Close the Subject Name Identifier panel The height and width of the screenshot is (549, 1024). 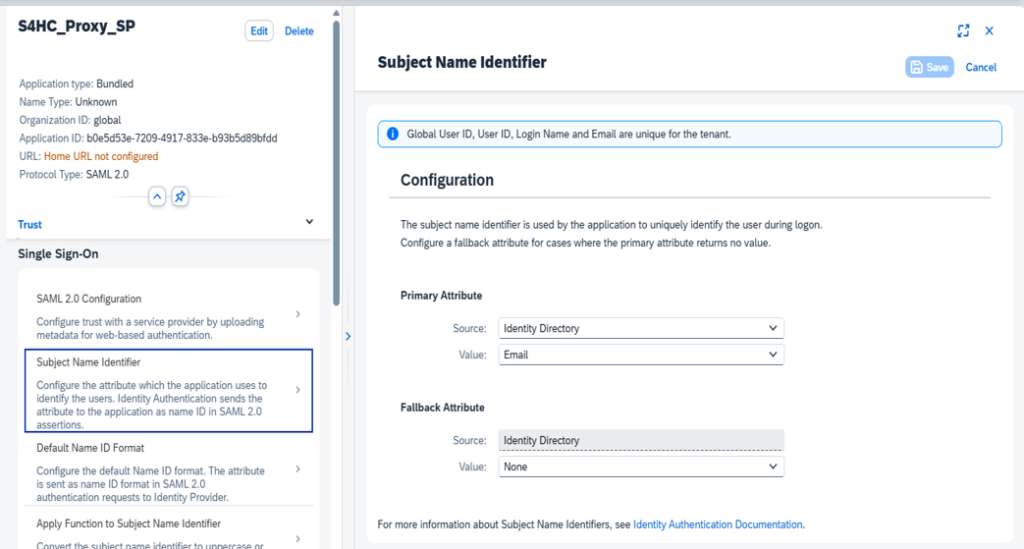[989, 31]
